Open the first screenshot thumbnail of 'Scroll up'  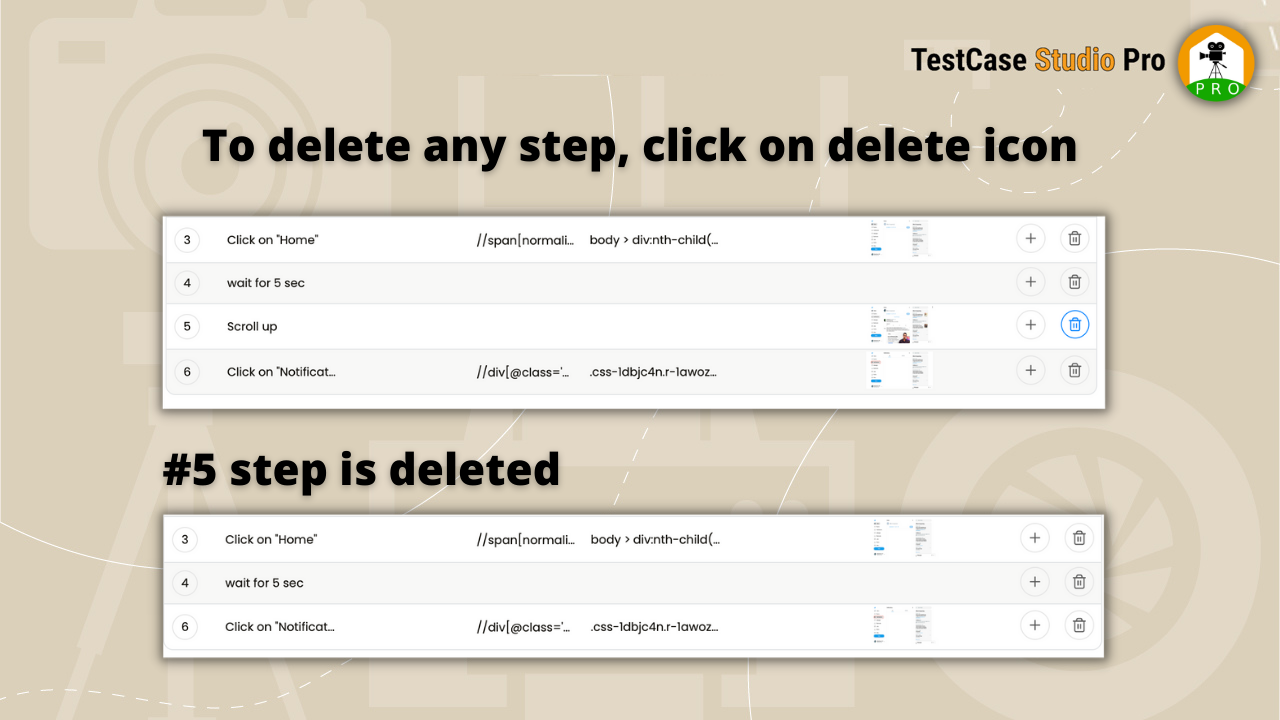884,324
